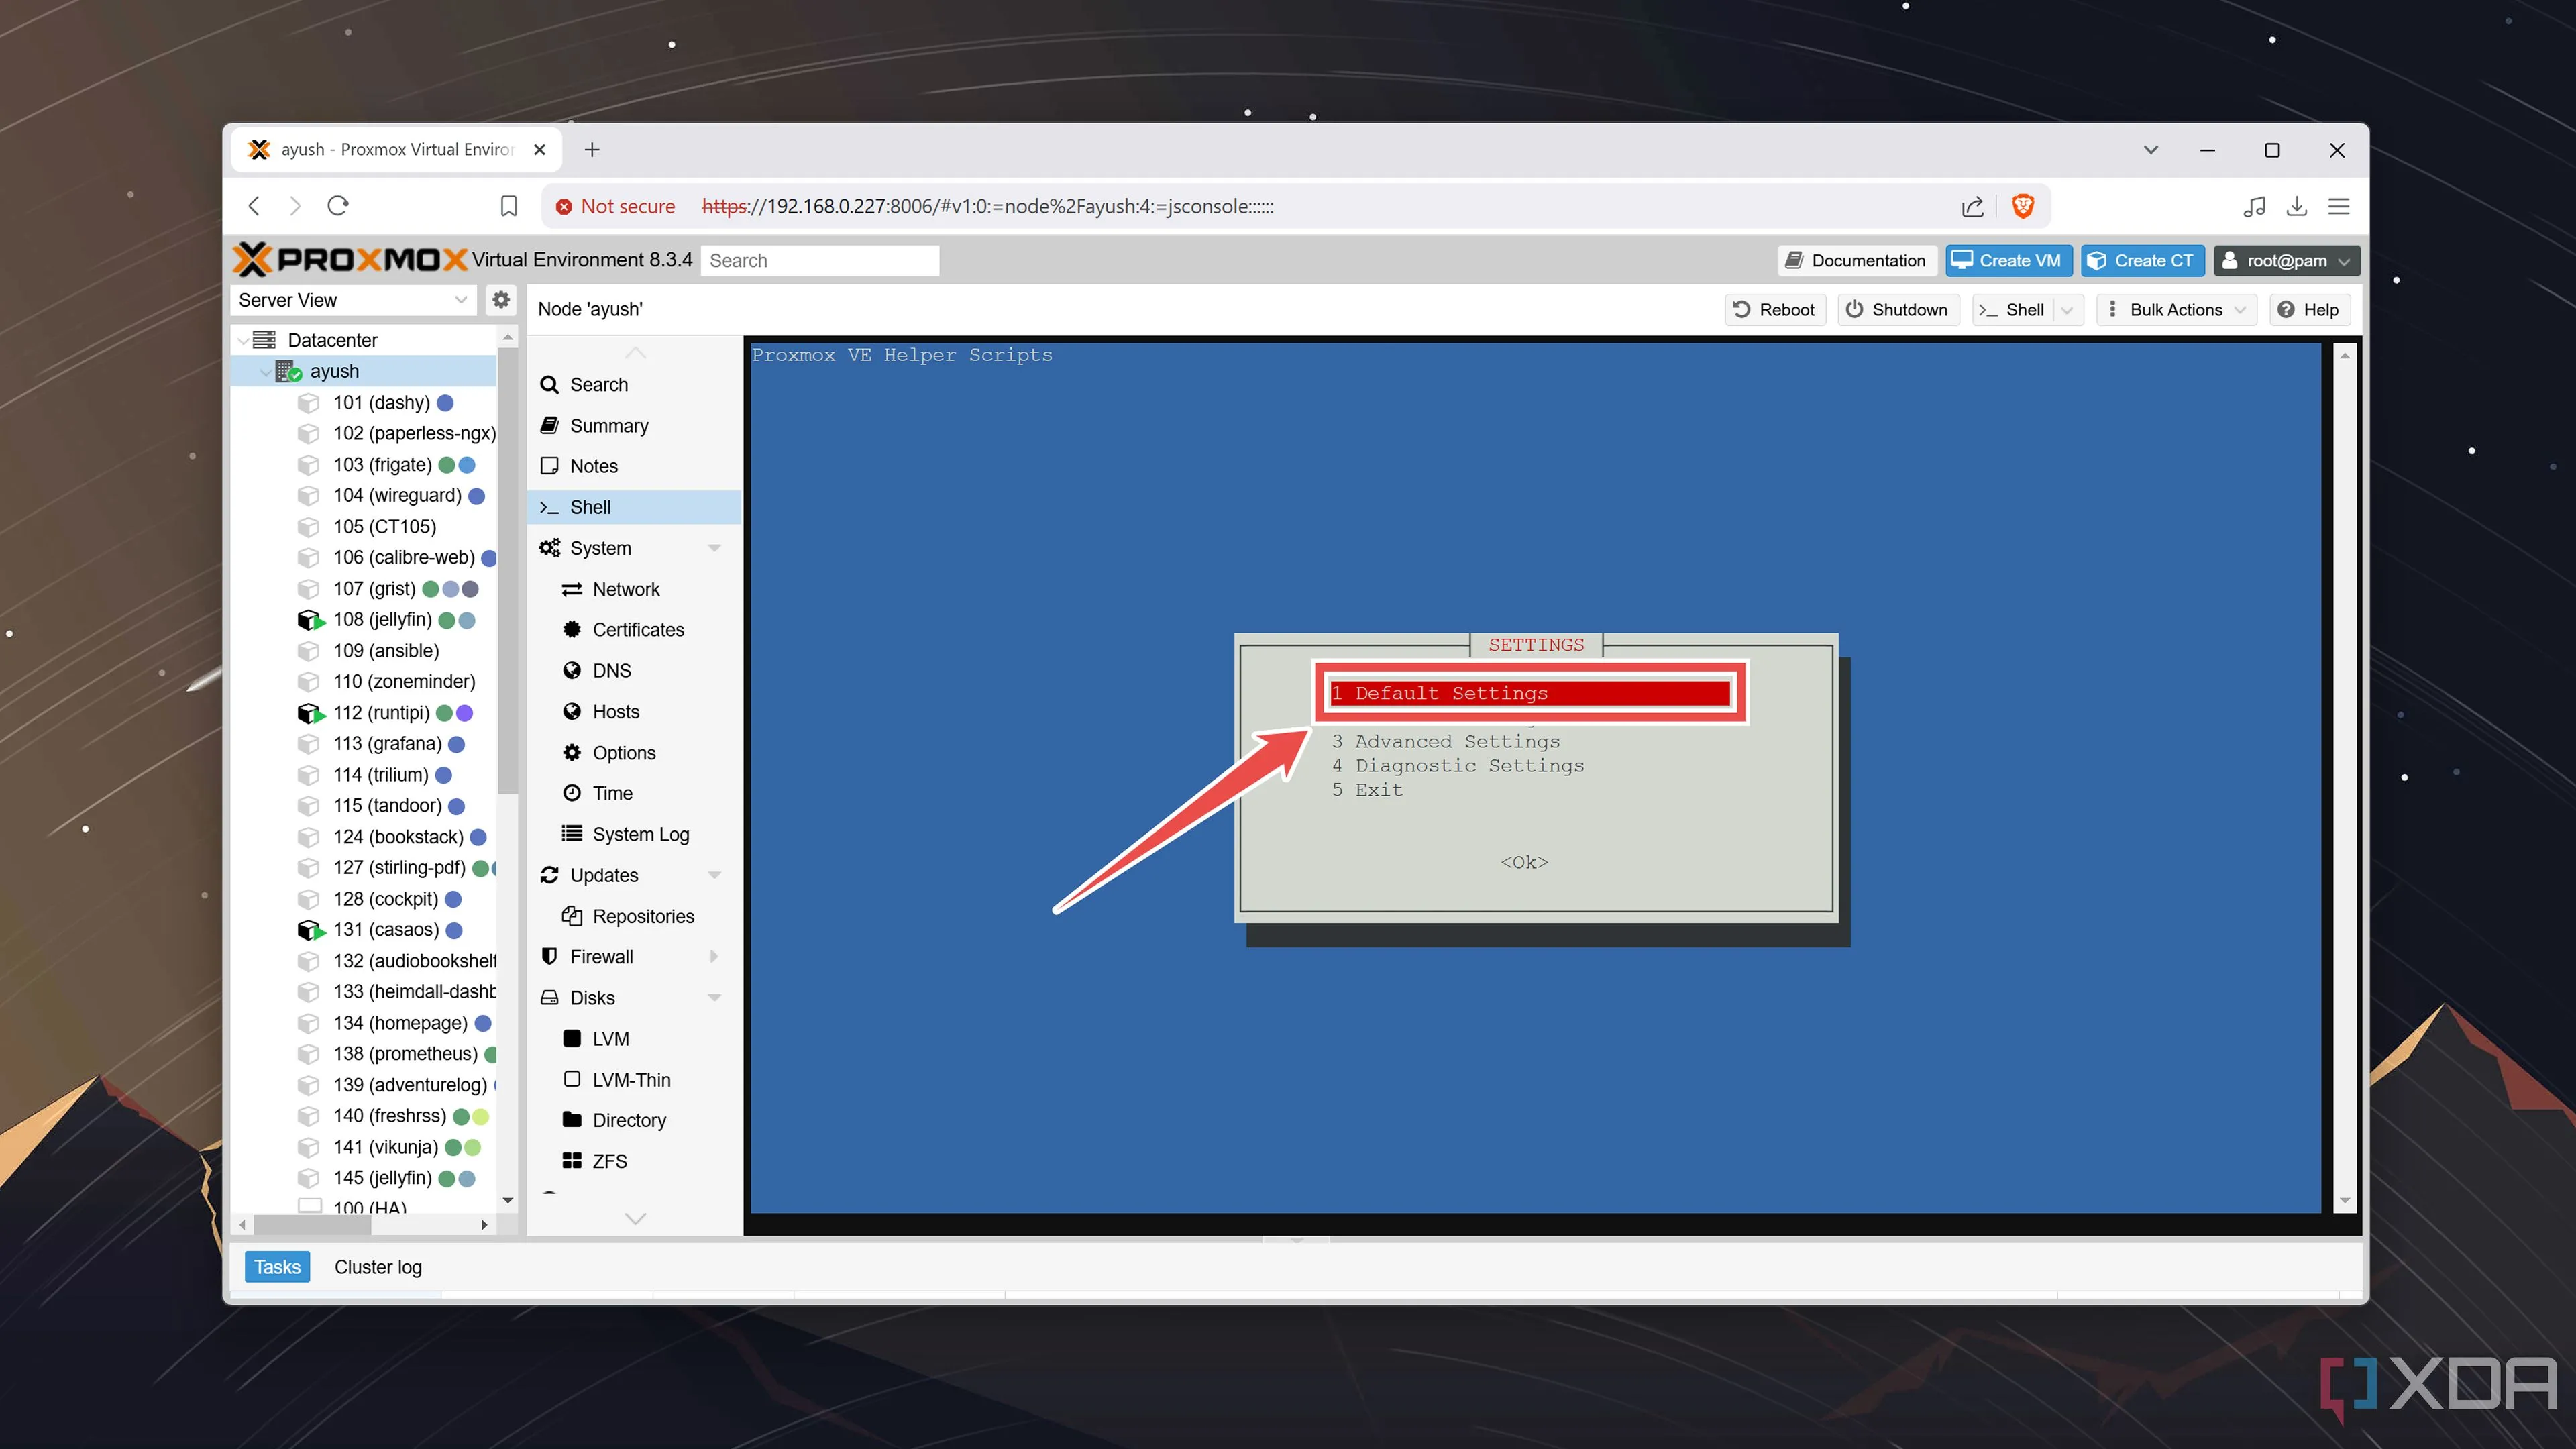Click the tree panel horizontal scrollbar
Image resolution: width=2576 pixels, height=1449 pixels.
pos(312,1224)
